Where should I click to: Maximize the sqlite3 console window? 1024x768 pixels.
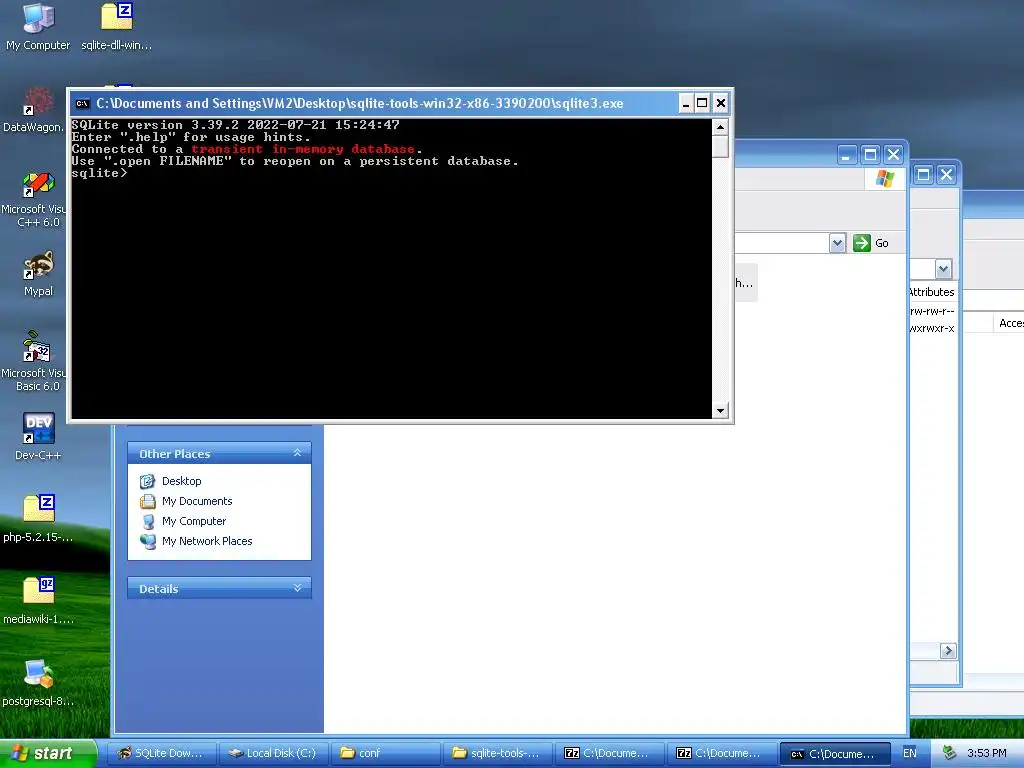click(x=702, y=103)
